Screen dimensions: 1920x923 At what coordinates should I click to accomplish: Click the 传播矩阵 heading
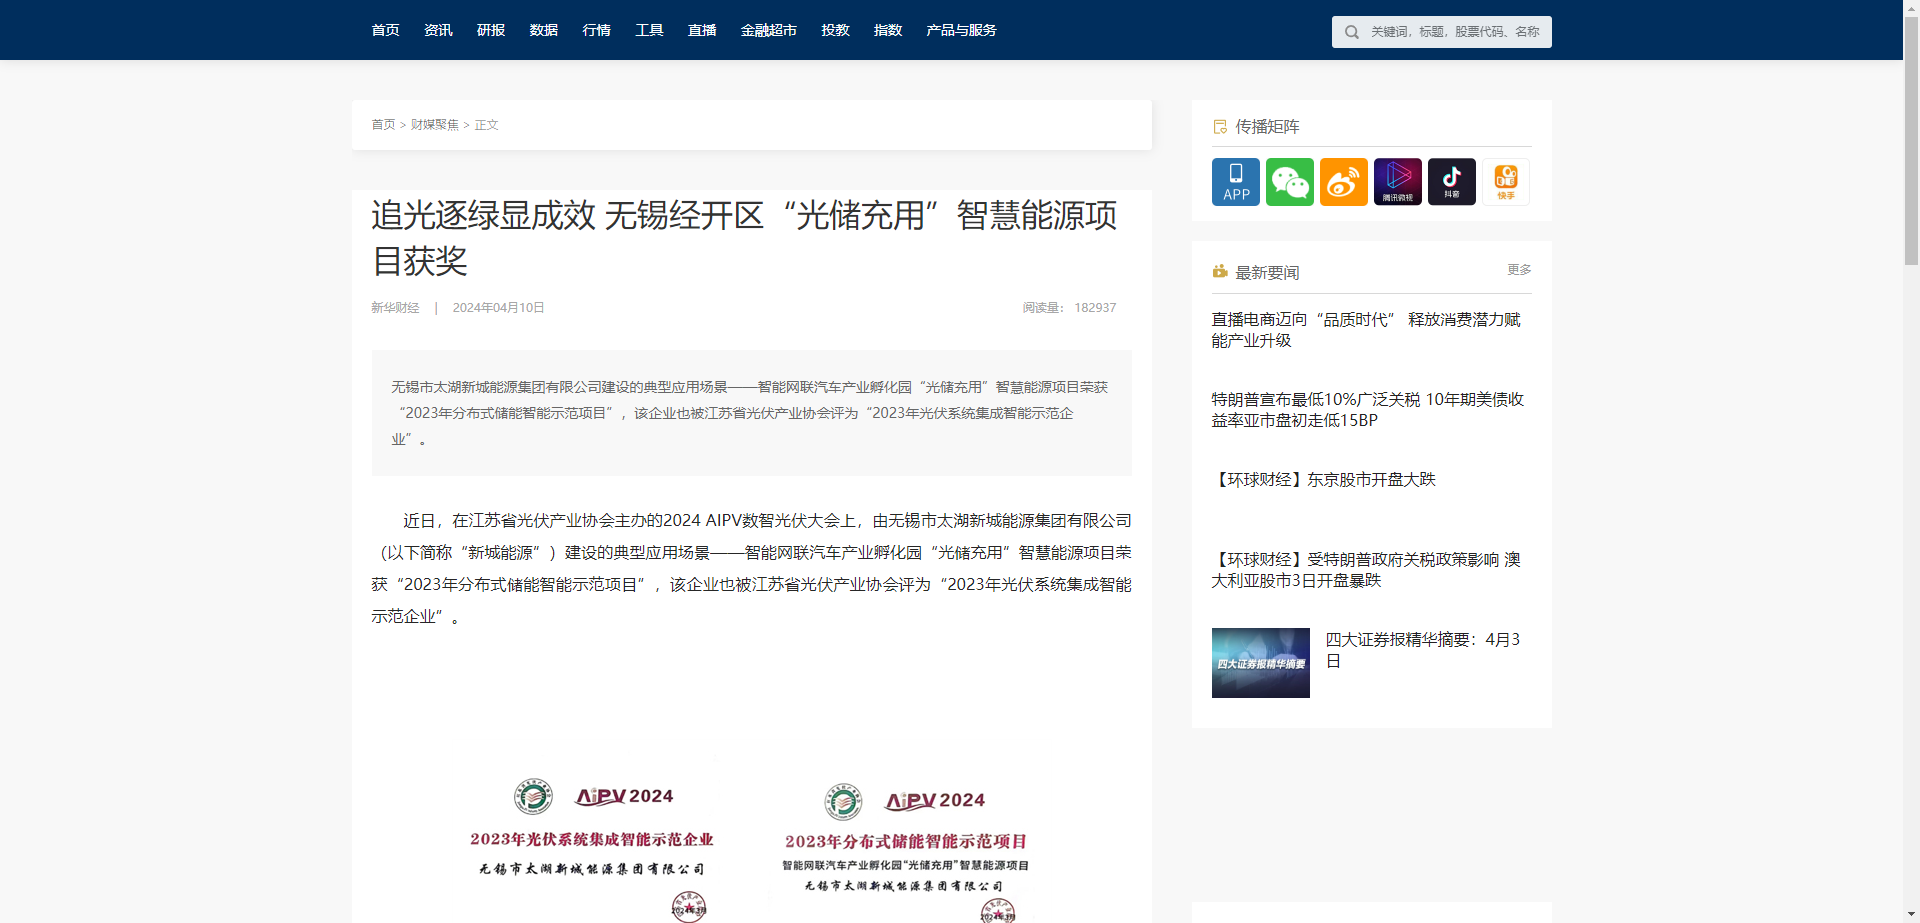tap(1267, 127)
